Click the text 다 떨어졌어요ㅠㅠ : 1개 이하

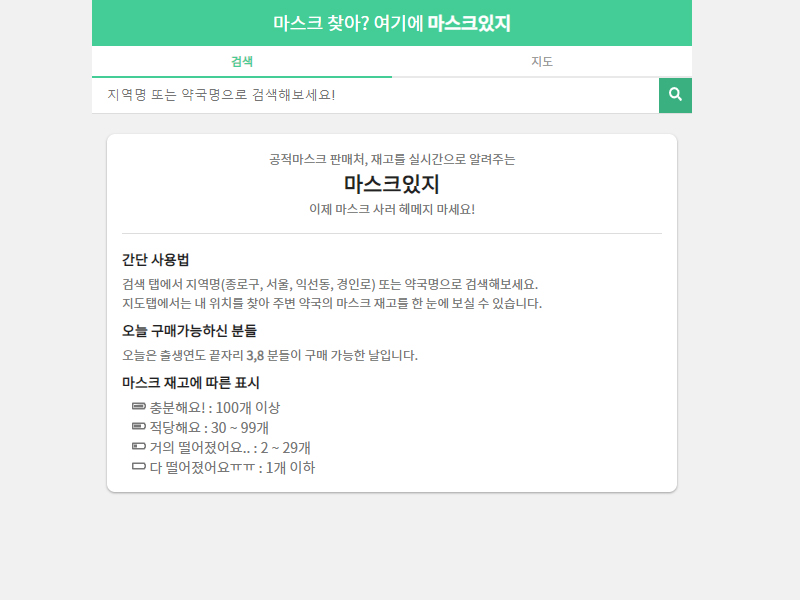pyautogui.click(x=232, y=467)
